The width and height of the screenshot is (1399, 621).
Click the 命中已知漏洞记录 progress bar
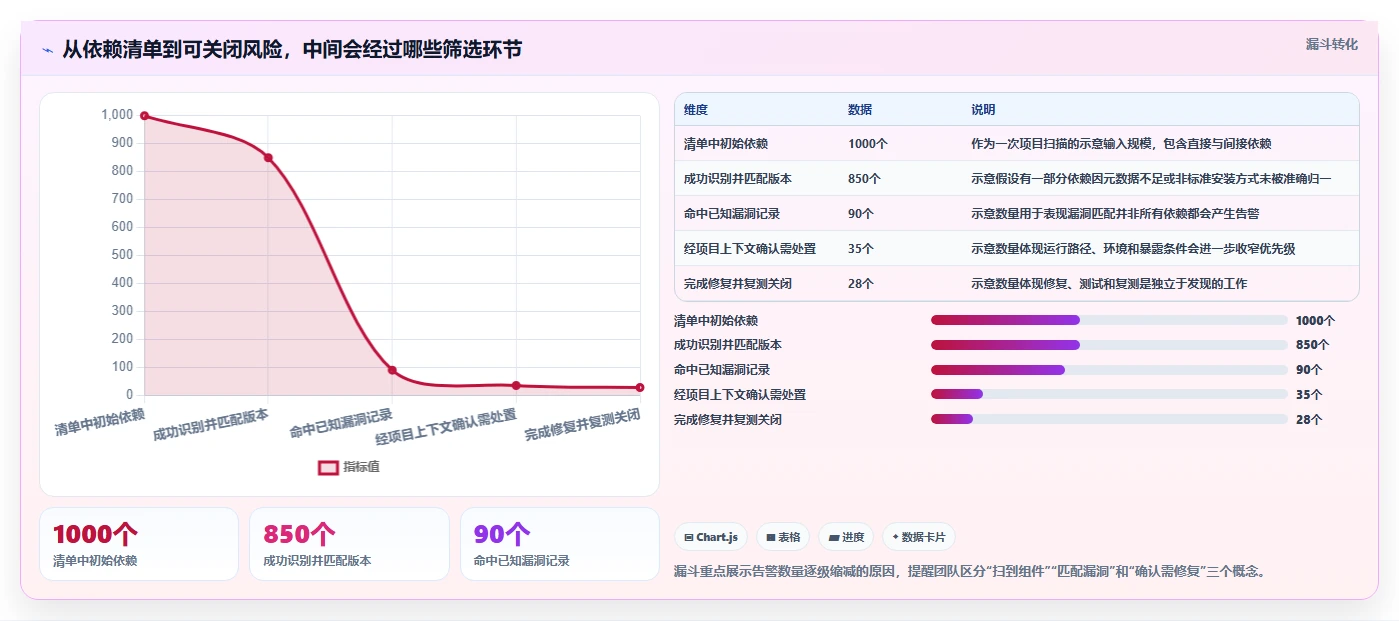(1109, 370)
